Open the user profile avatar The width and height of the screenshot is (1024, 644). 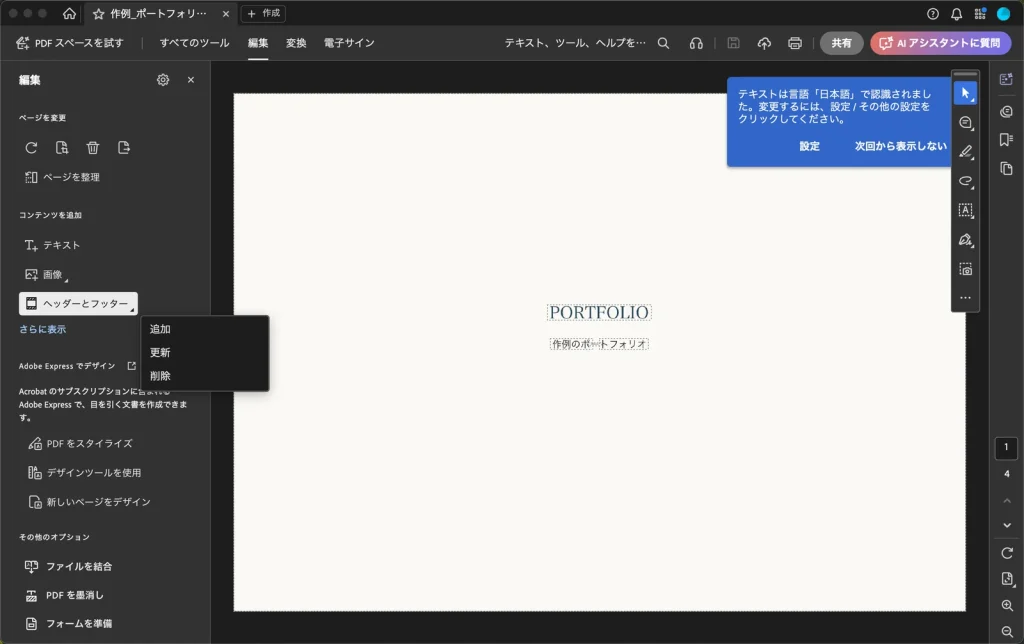[1003, 14]
